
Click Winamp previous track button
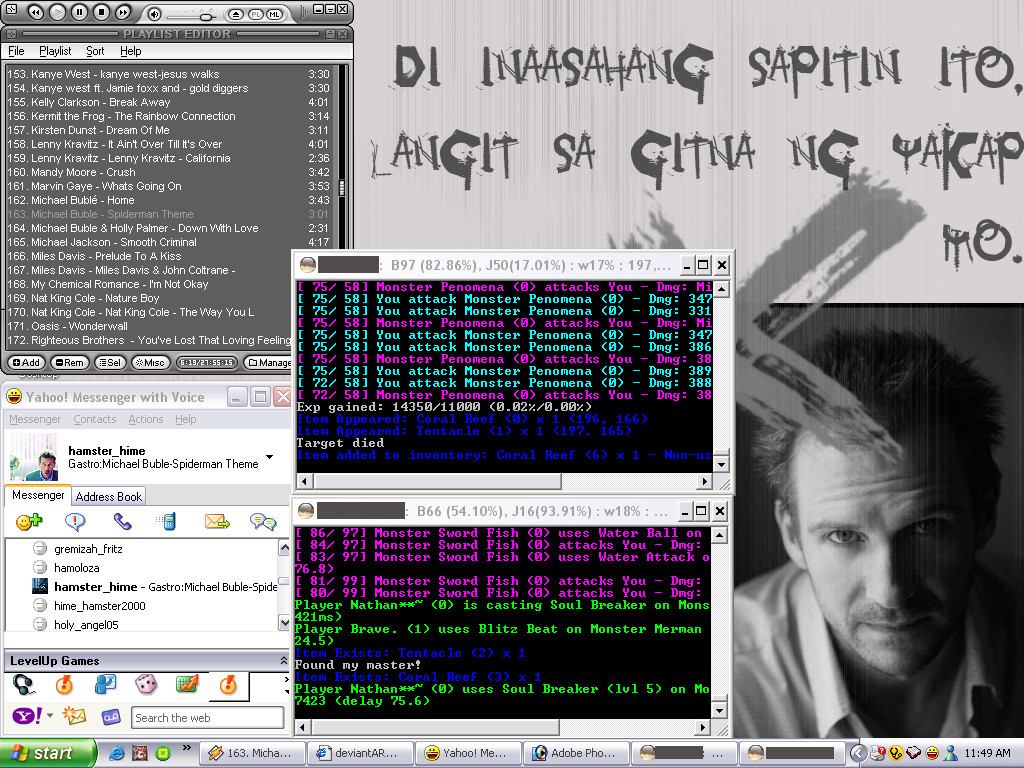[x=36, y=12]
